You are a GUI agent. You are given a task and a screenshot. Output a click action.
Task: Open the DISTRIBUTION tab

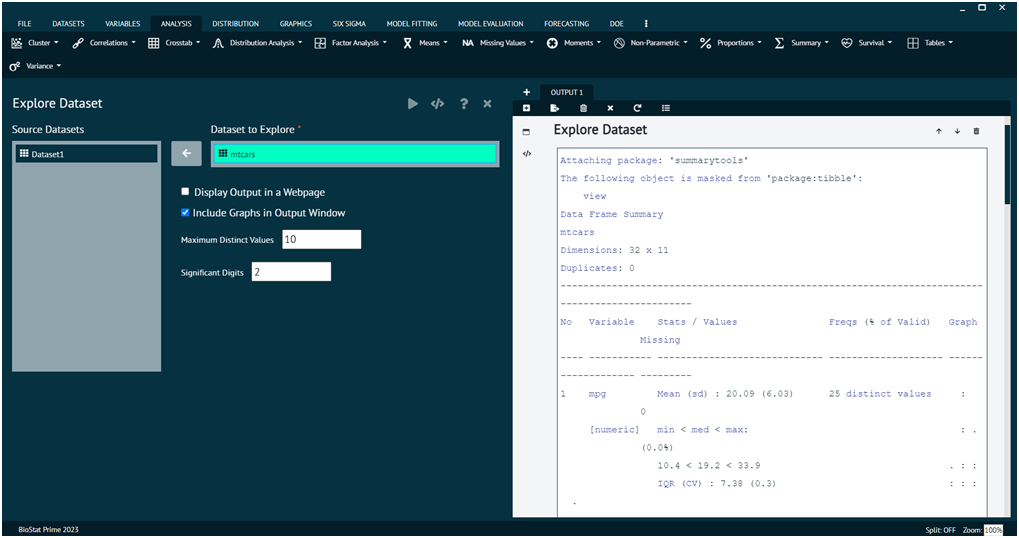click(235, 23)
